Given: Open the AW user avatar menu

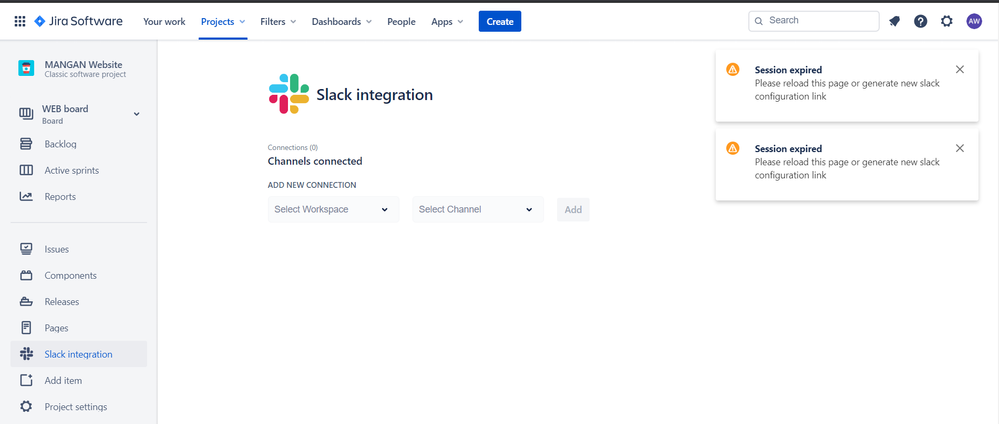Looking at the screenshot, I should (x=974, y=21).
